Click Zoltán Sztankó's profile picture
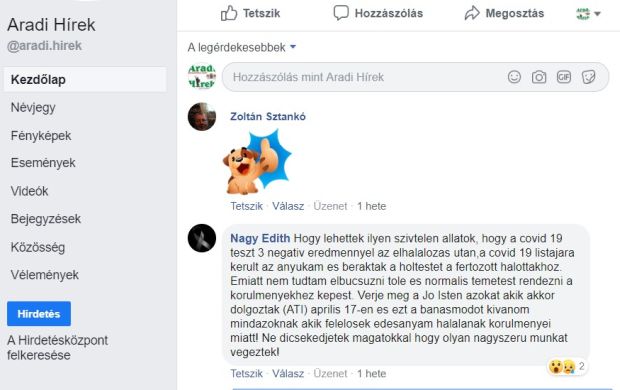Viewport: 620px width, 390px height. tap(202, 117)
